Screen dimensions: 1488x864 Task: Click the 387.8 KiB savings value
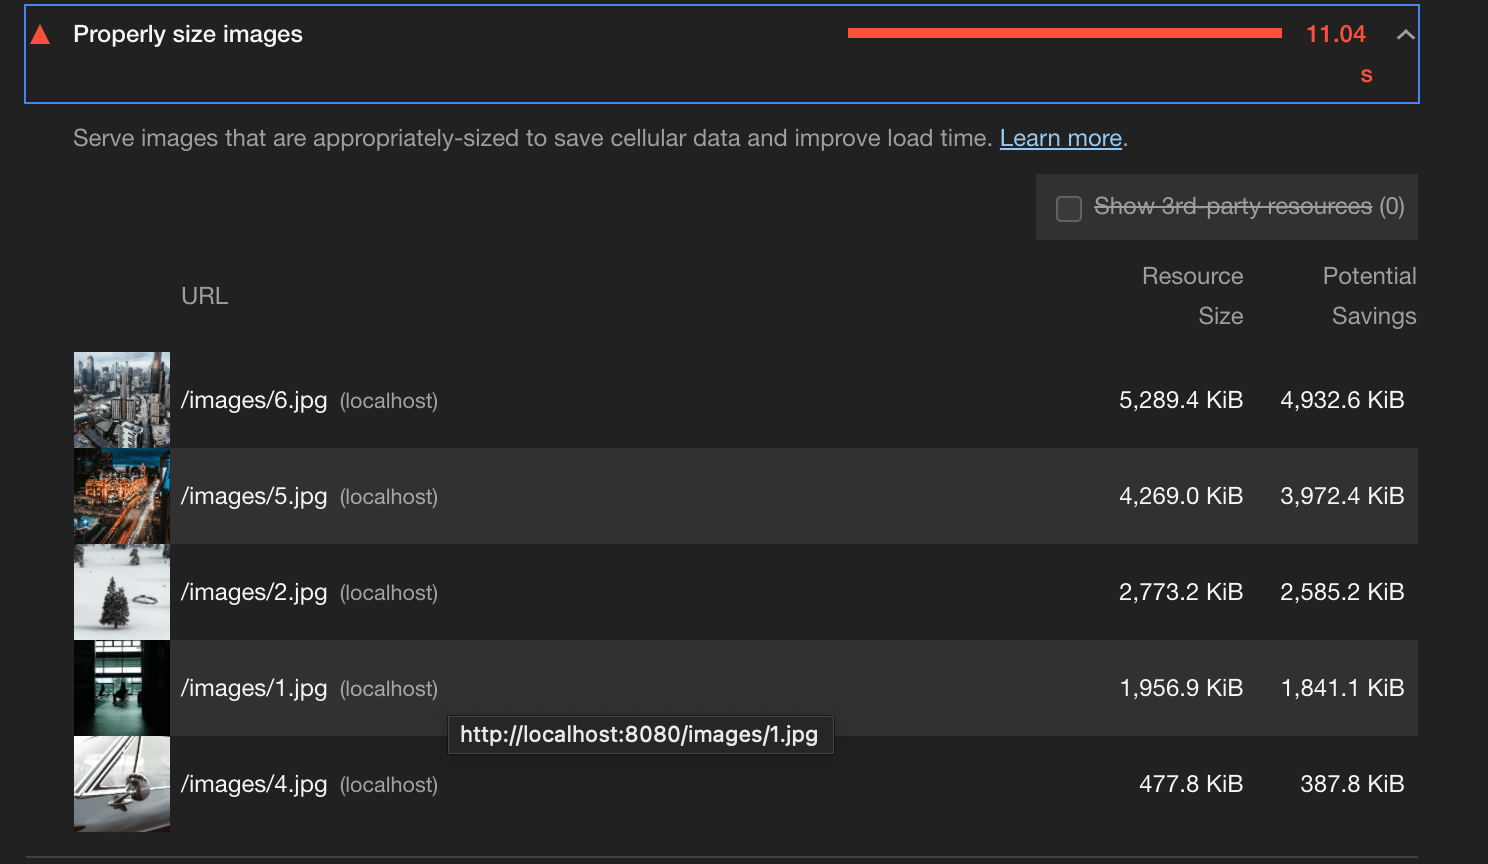tap(1352, 784)
